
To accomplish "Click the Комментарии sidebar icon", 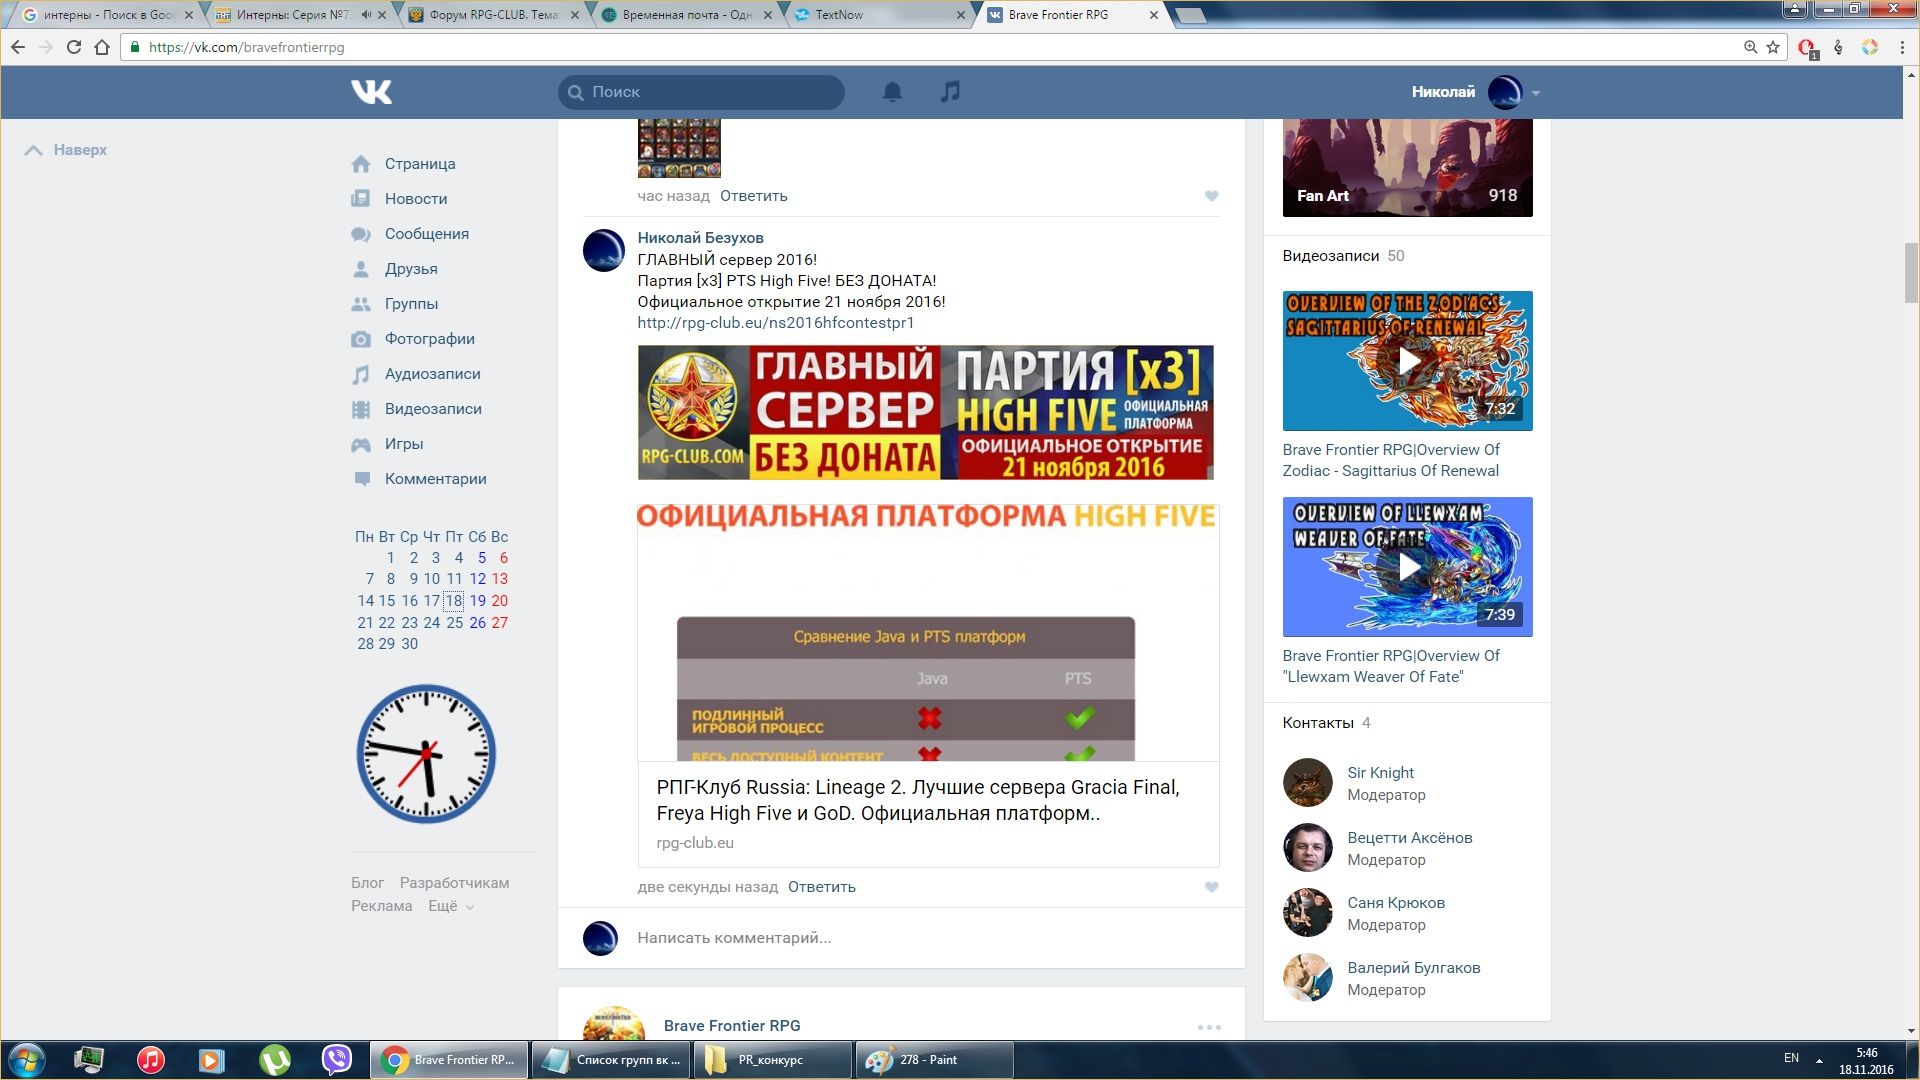I will [361, 479].
